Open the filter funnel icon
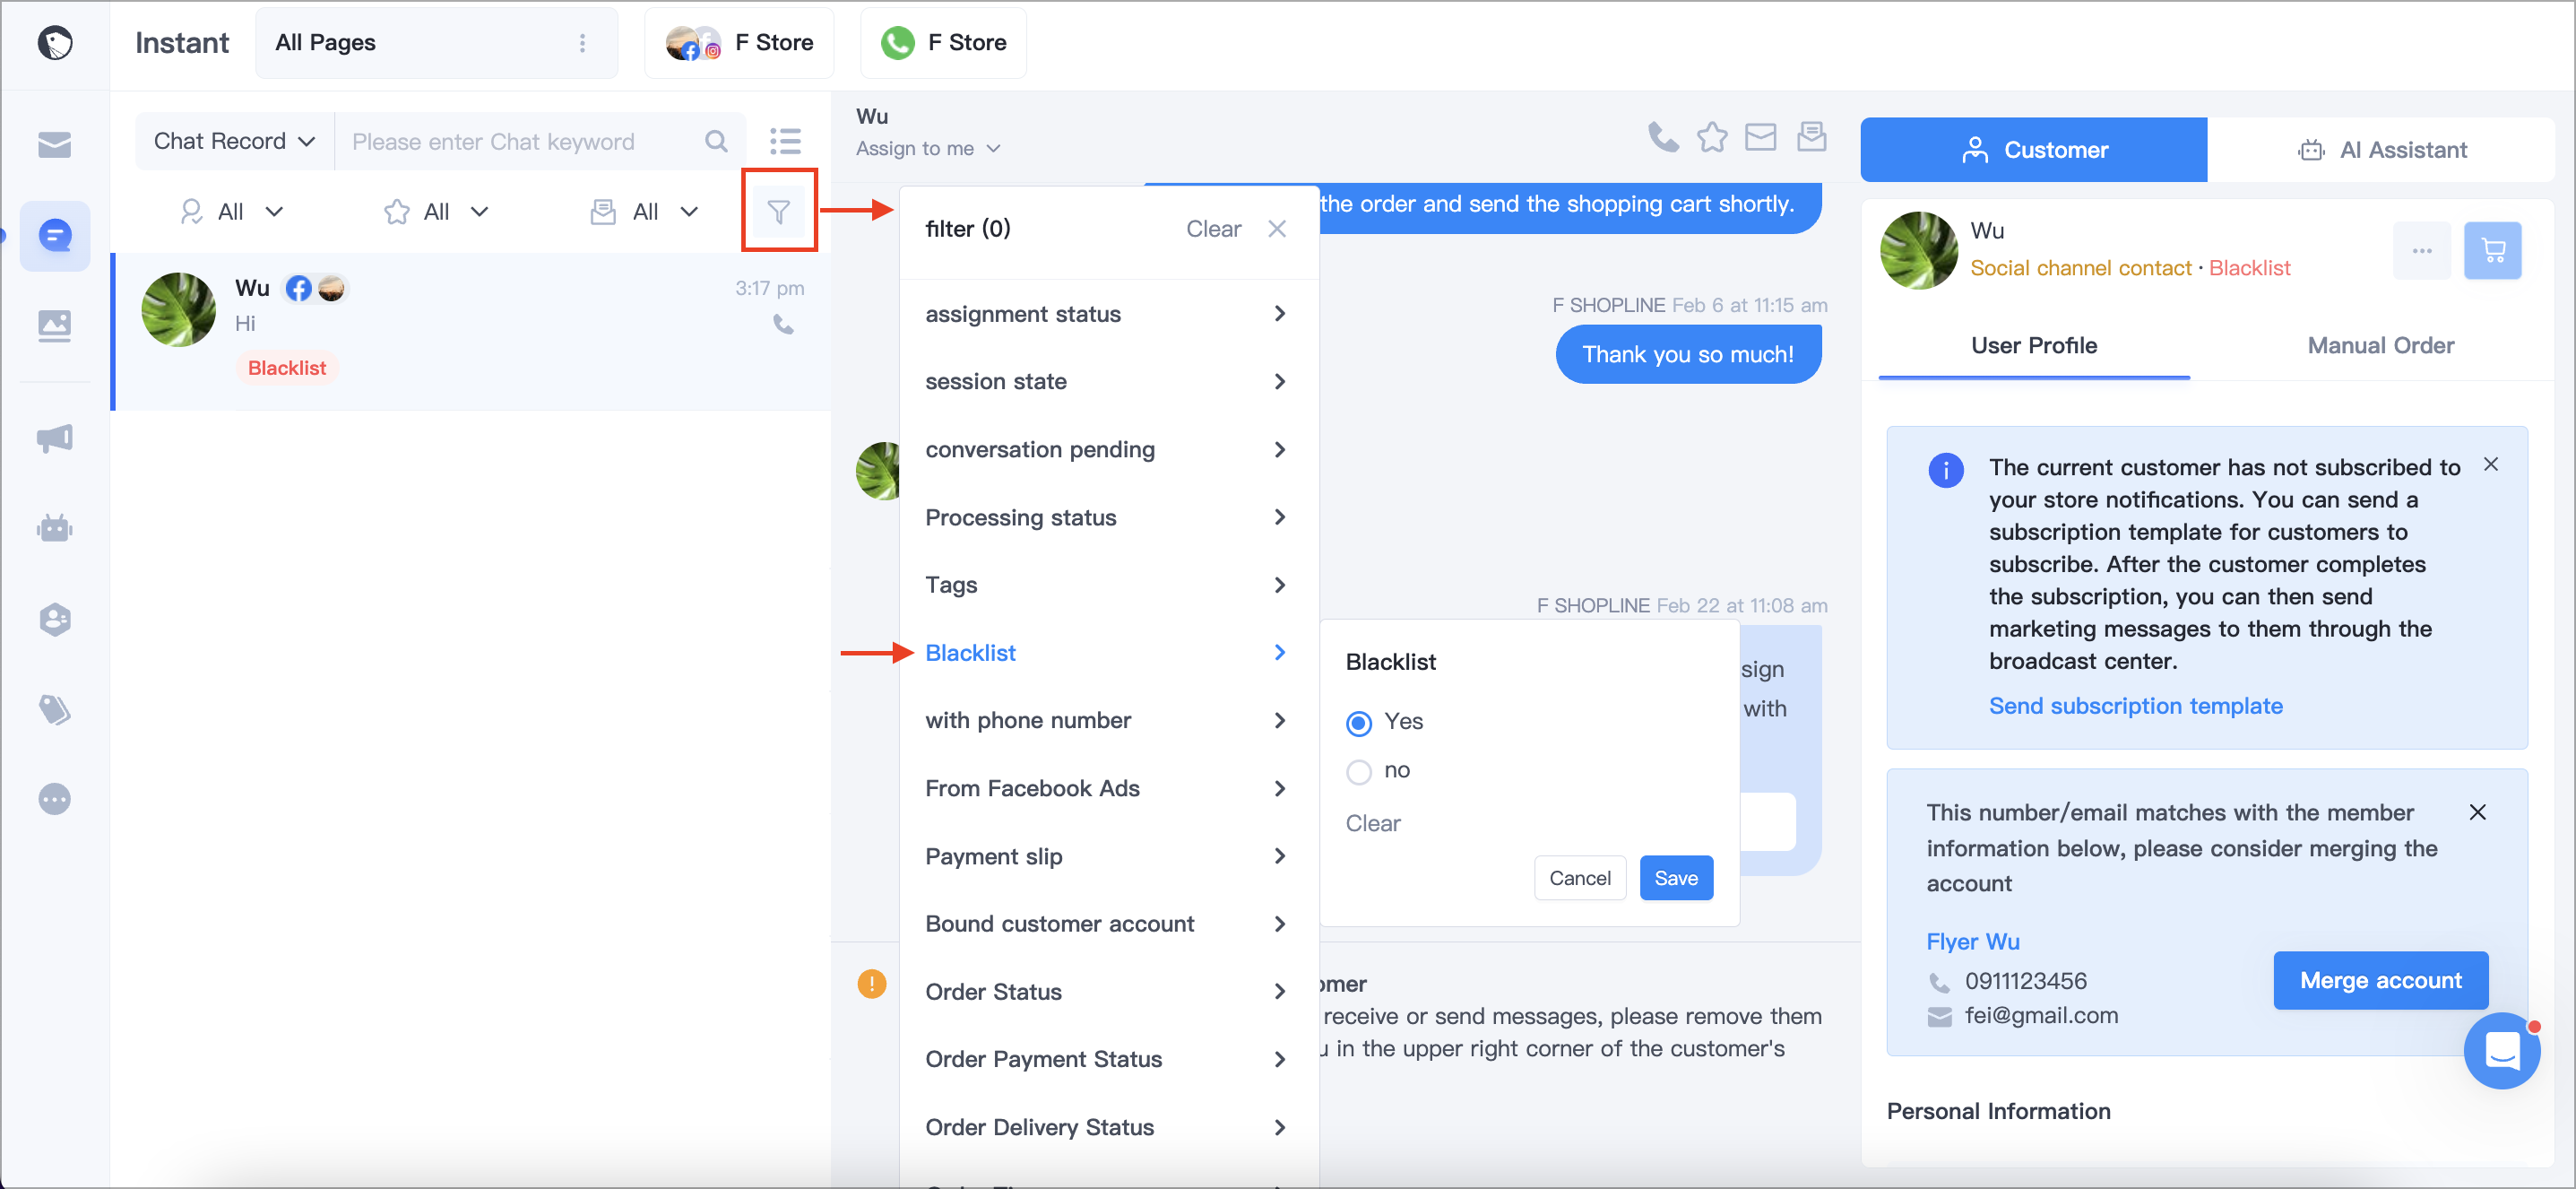 click(778, 211)
